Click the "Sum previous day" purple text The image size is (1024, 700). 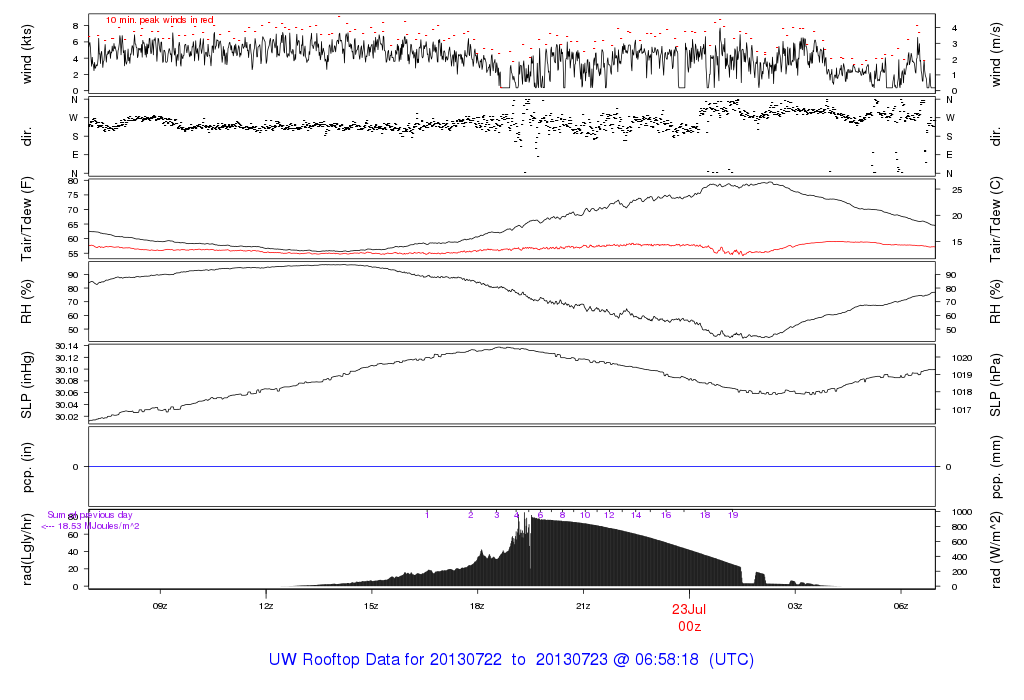(x=89, y=515)
